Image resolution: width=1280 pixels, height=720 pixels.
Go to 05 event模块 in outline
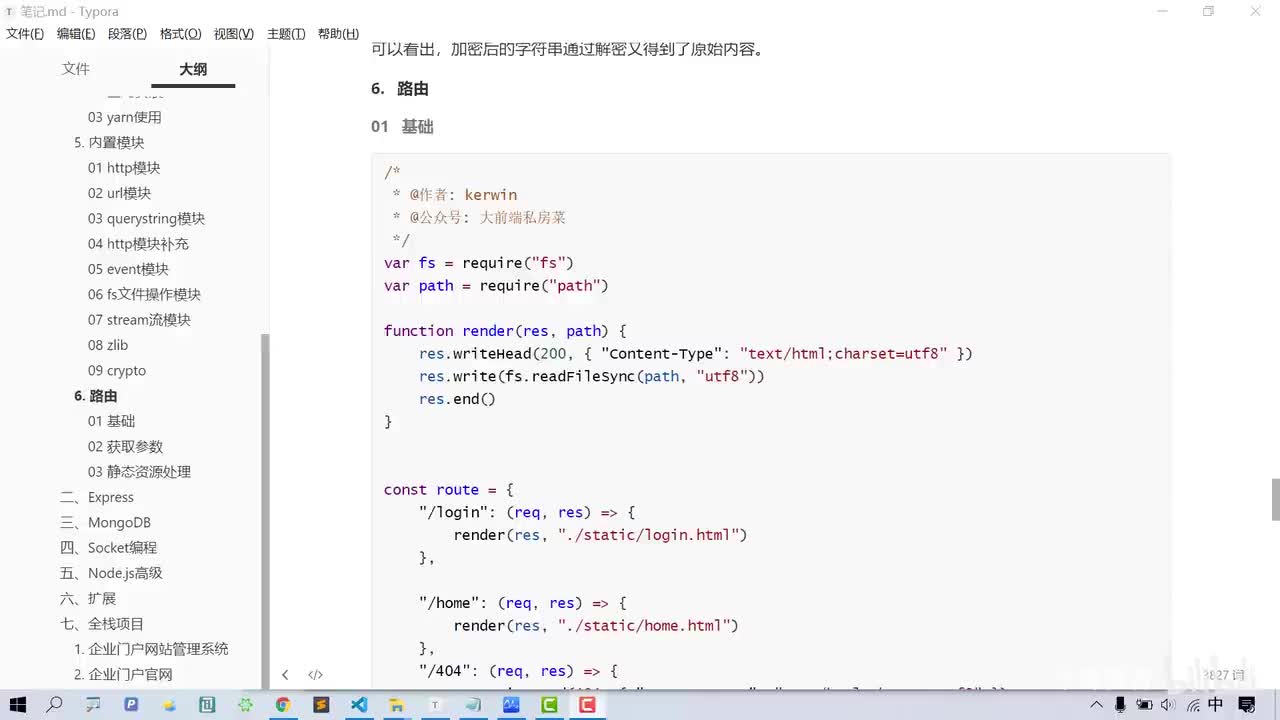tap(128, 269)
